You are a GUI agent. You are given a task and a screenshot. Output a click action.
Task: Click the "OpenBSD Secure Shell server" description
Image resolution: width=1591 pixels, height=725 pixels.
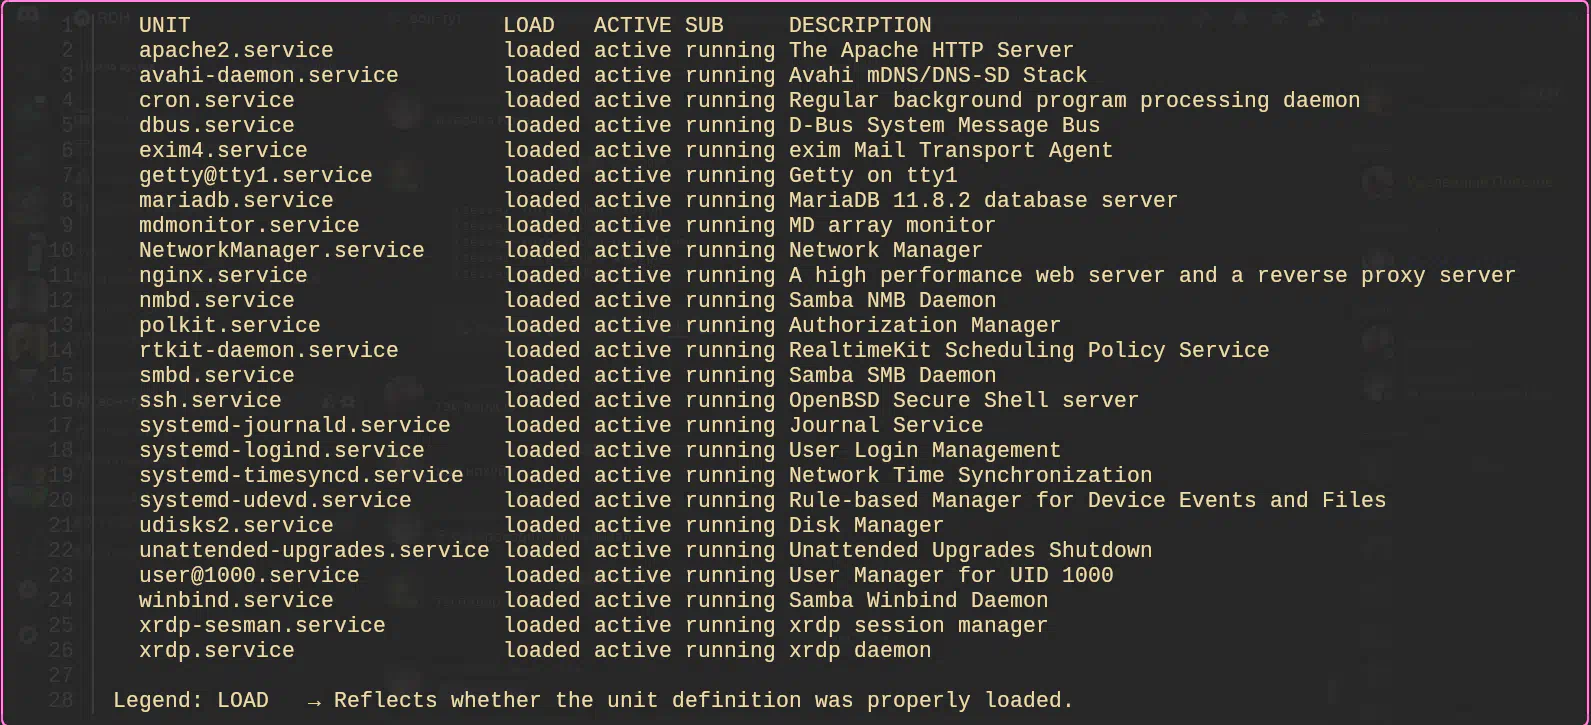(x=963, y=401)
